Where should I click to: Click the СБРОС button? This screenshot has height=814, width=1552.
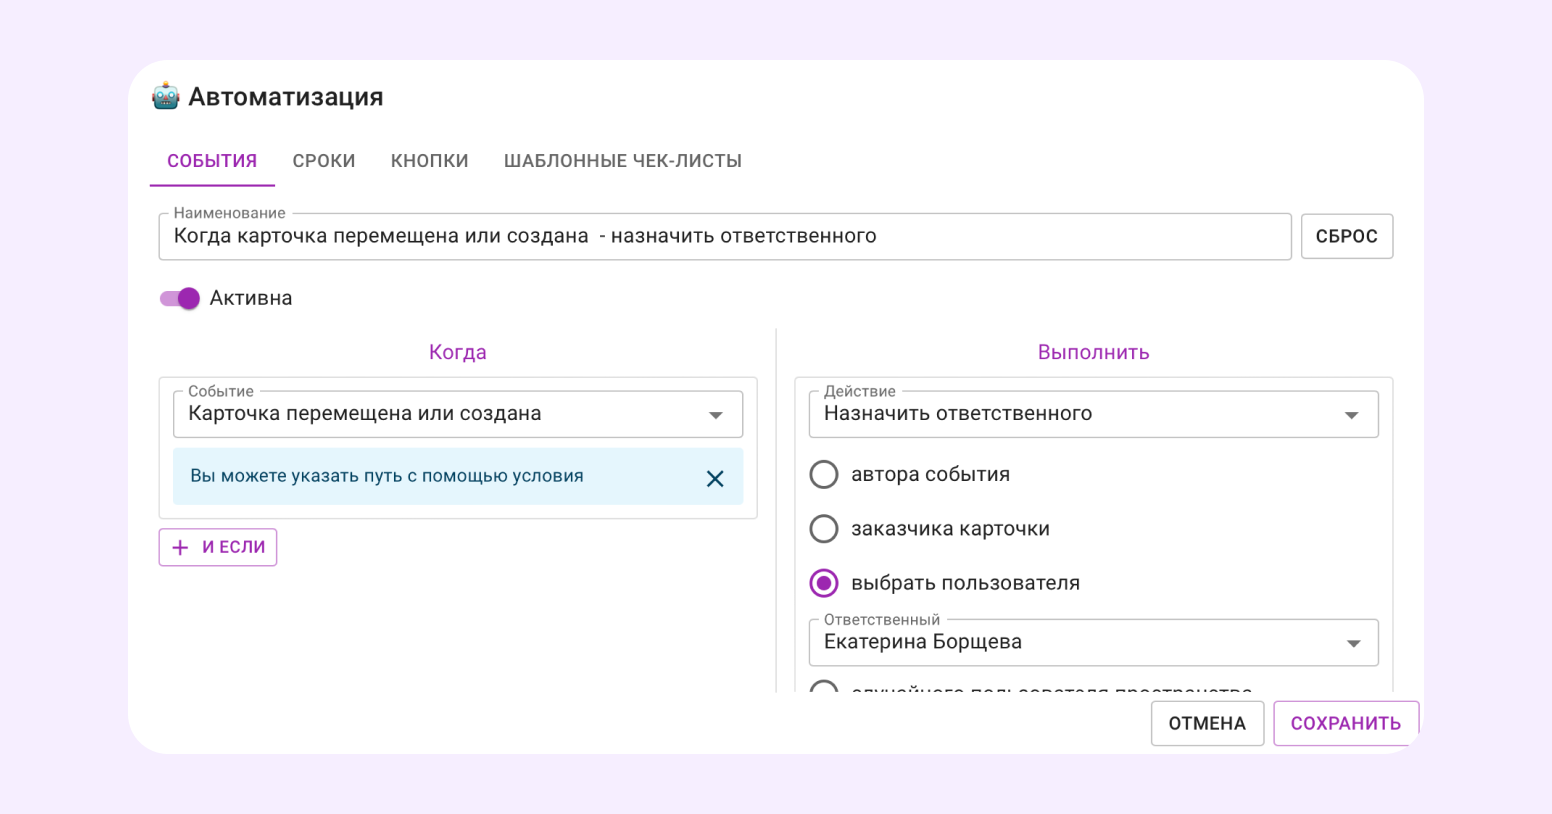point(1347,236)
